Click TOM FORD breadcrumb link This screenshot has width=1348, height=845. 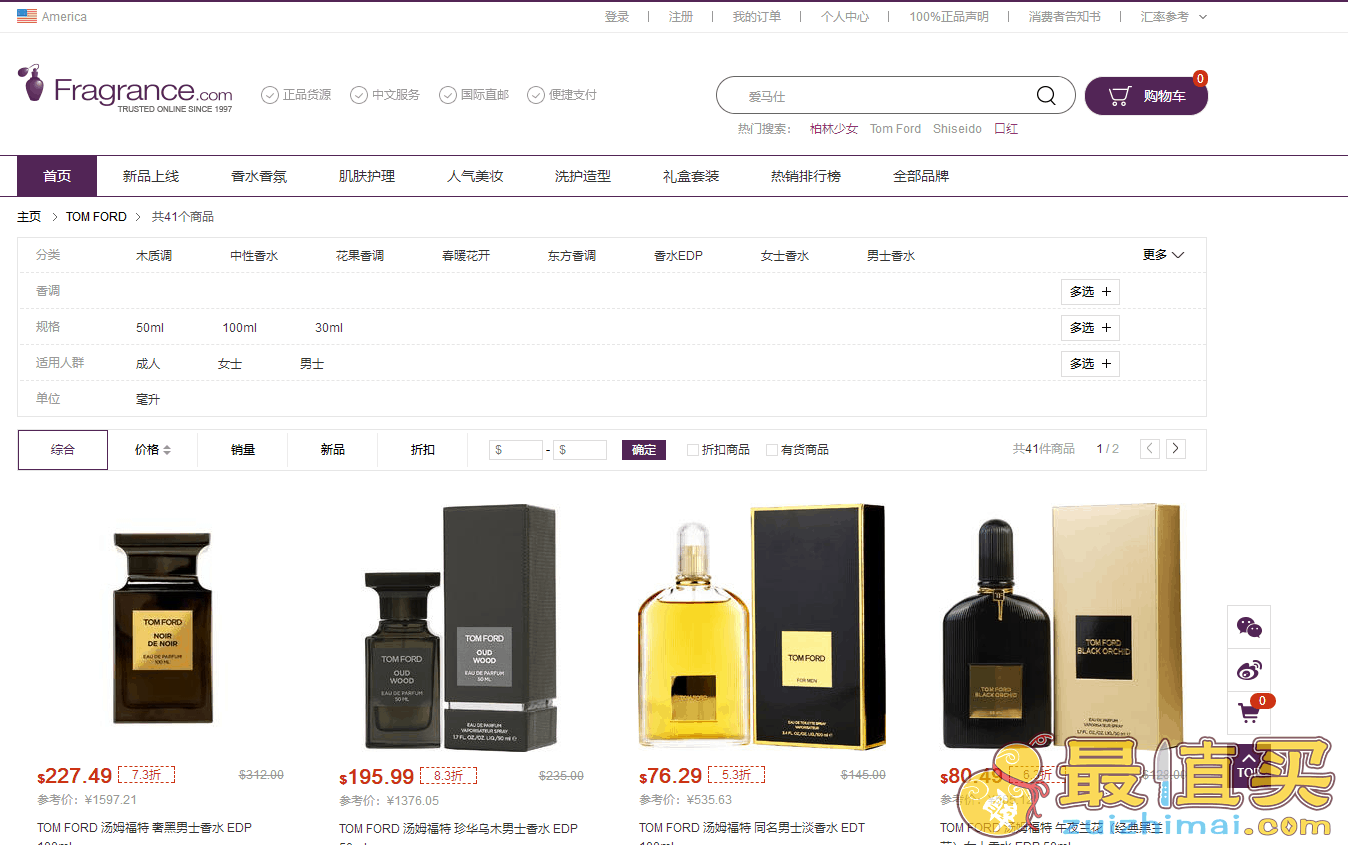click(96, 217)
